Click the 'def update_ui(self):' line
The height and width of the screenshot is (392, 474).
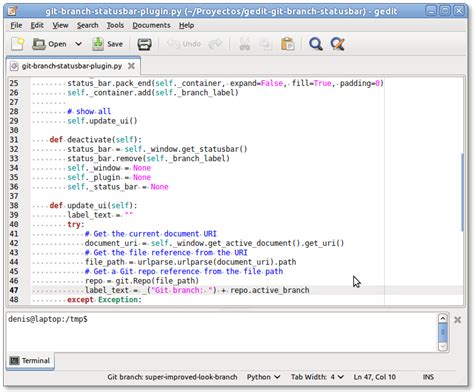coord(93,205)
